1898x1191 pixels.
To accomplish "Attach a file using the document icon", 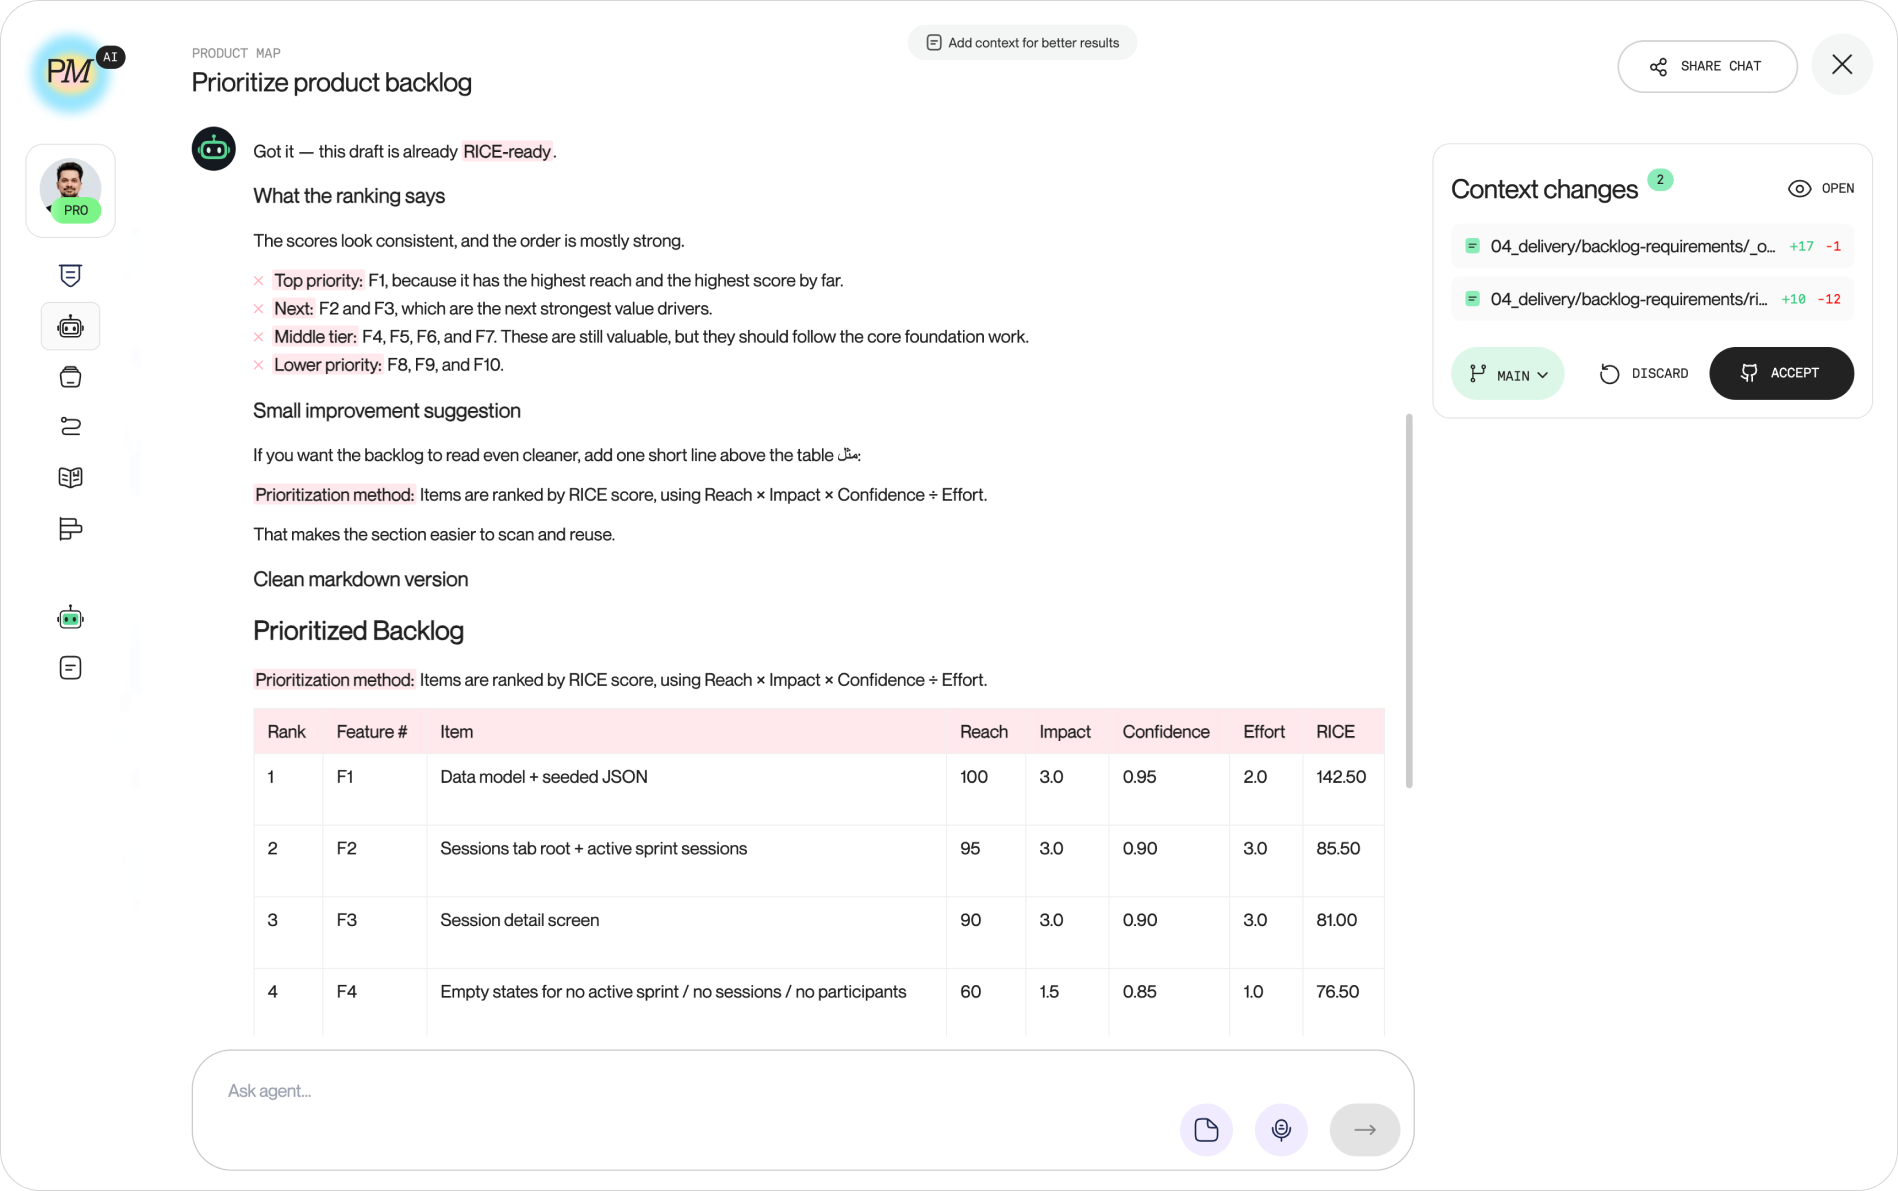I will coord(1206,1130).
